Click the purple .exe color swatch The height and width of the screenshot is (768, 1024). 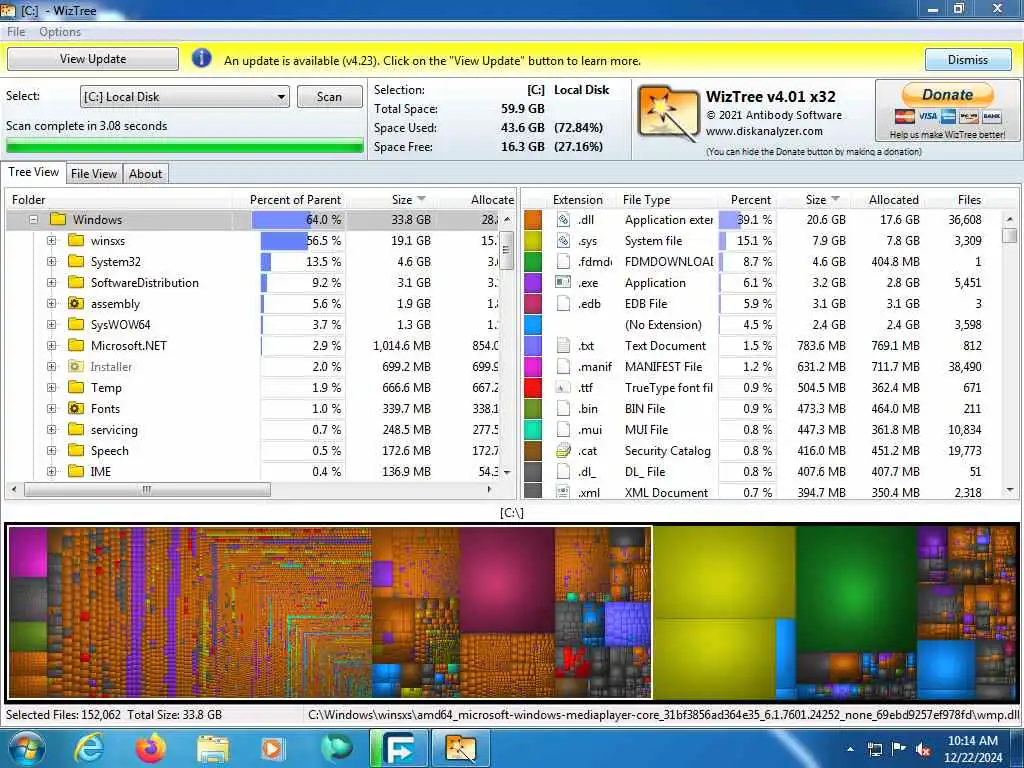534,283
